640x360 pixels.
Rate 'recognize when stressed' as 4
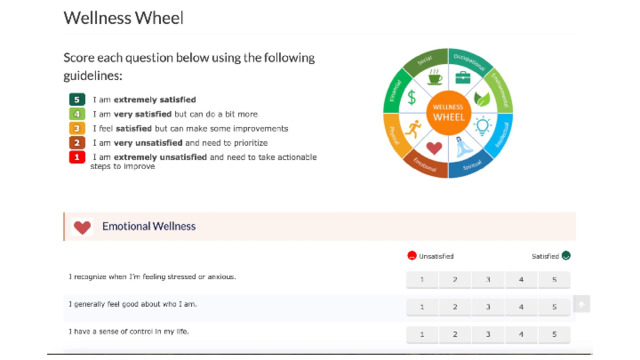tap(521, 280)
